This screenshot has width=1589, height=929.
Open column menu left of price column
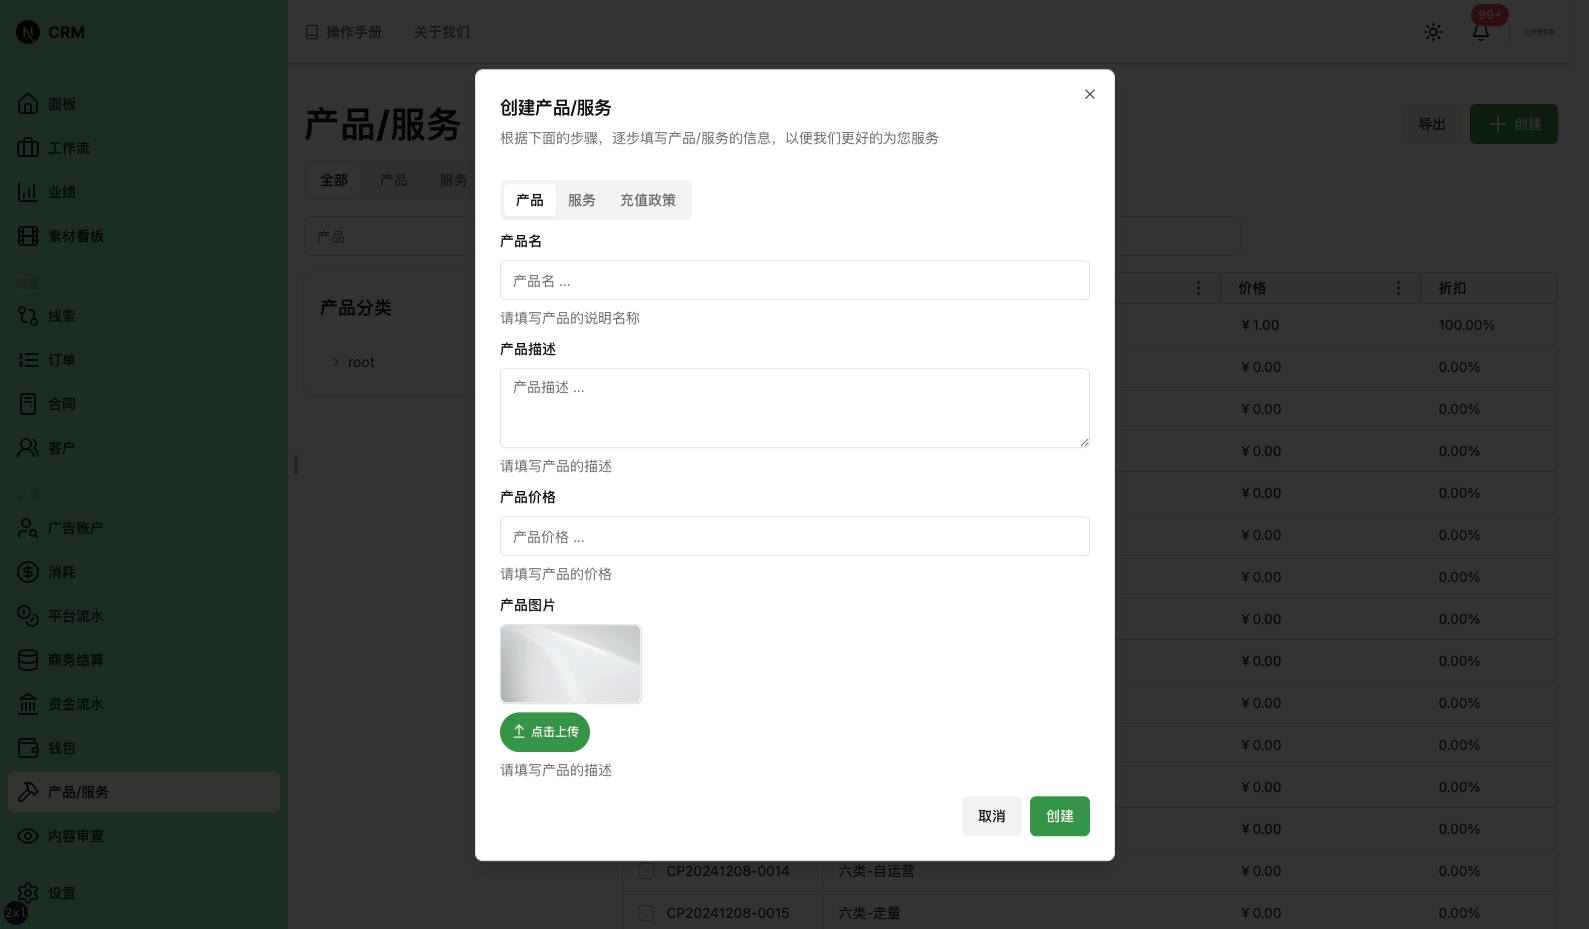coord(1198,288)
